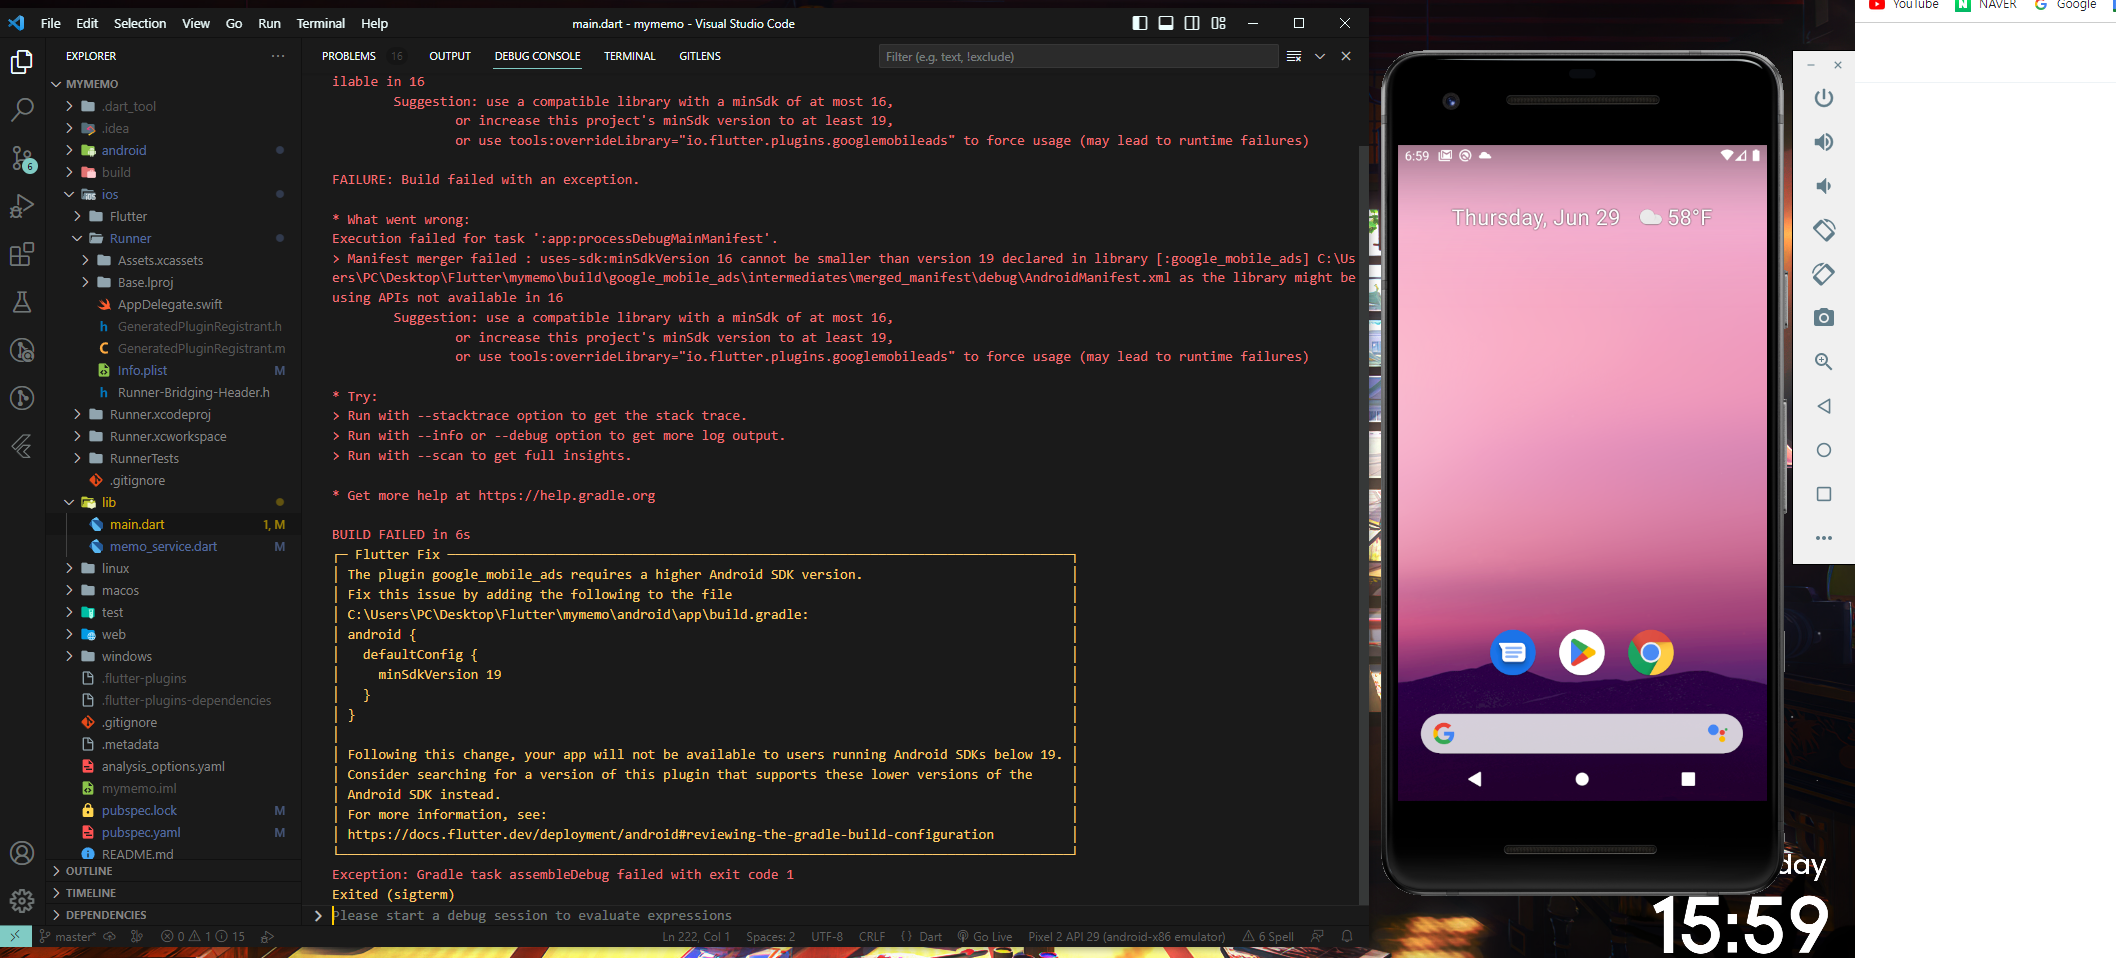Screen dimensions: 2116x958
Task: Switch to the GITLENS tab
Action: [700, 56]
